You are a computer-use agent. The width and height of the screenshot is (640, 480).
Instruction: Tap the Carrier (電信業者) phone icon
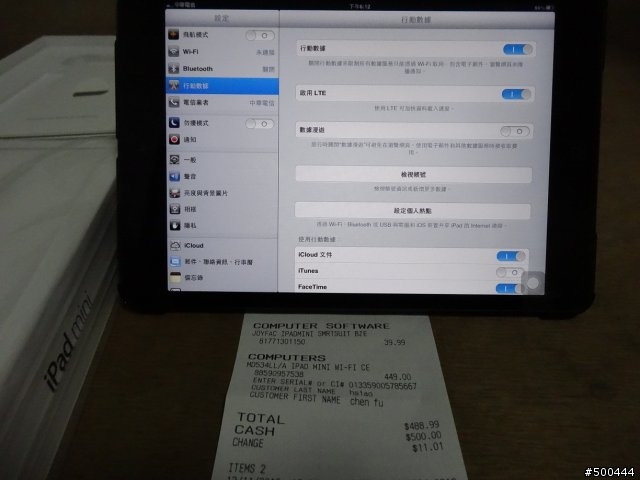(x=174, y=102)
